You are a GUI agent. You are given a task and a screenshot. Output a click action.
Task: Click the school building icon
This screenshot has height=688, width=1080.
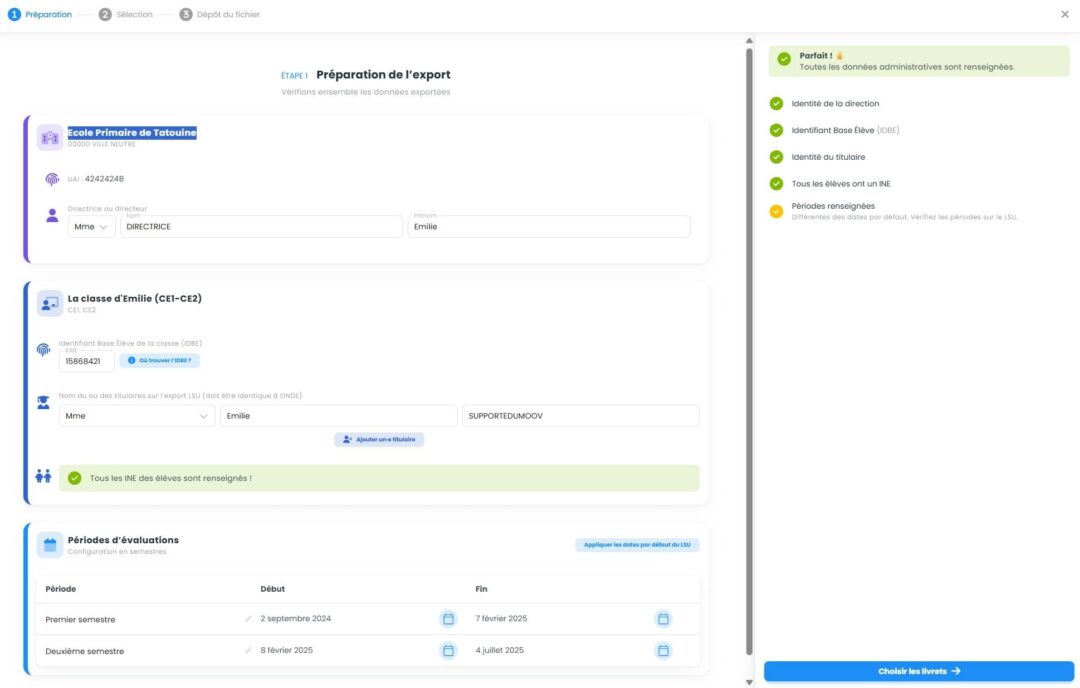[x=50, y=137]
